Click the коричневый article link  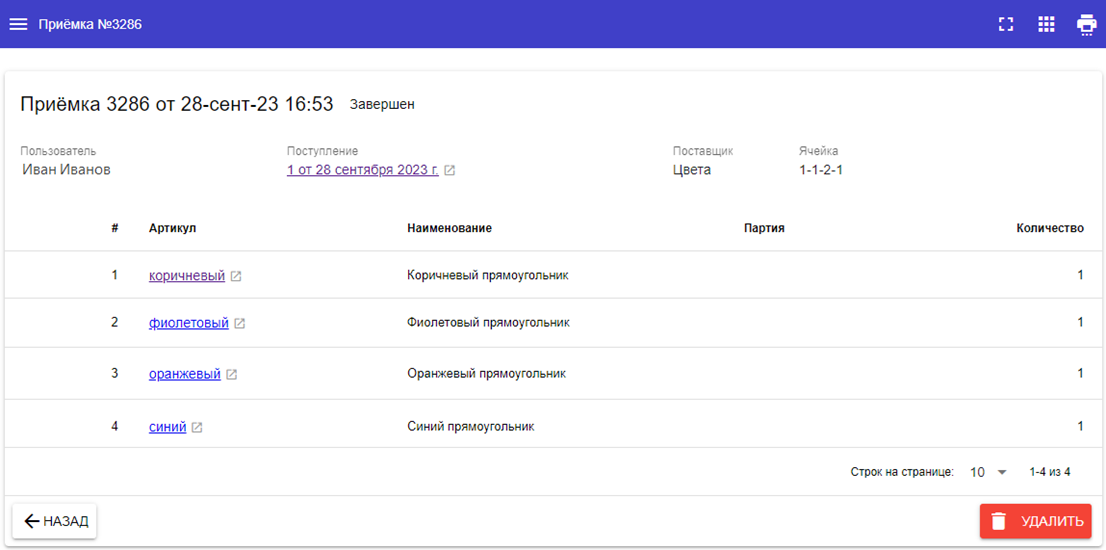187,276
